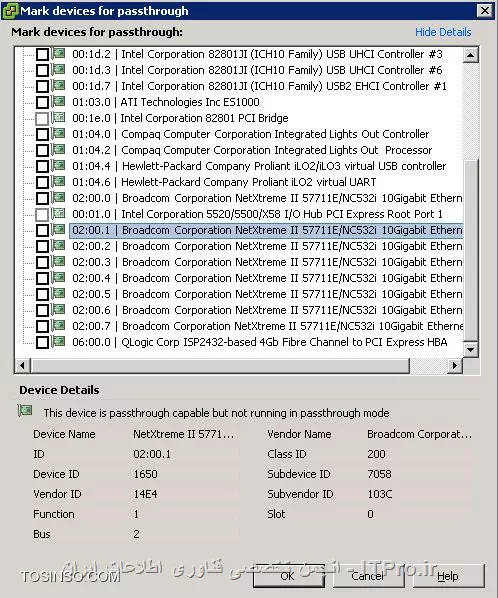Click the vSphere icon in the title bar

pyautogui.click(x=10, y=11)
